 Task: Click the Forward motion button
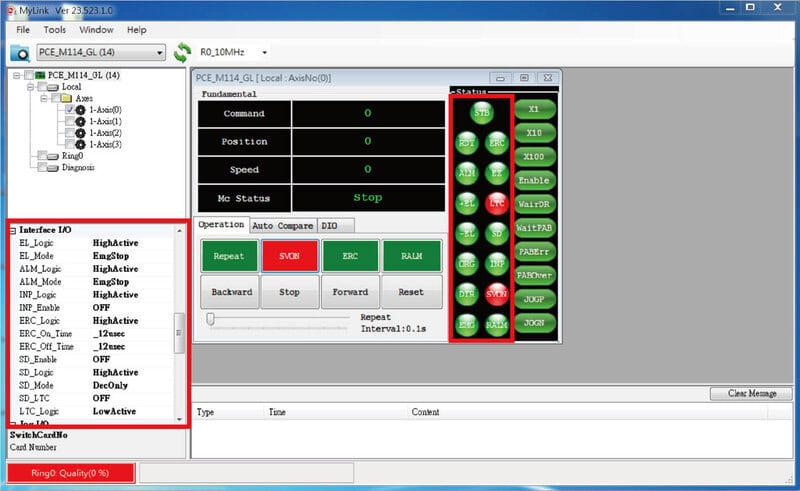click(350, 292)
